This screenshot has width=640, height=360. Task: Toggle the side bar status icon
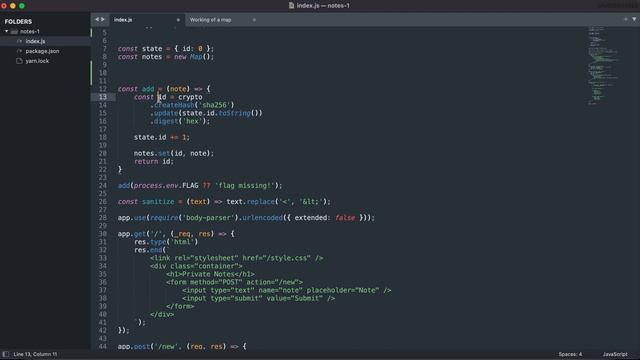point(5,354)
